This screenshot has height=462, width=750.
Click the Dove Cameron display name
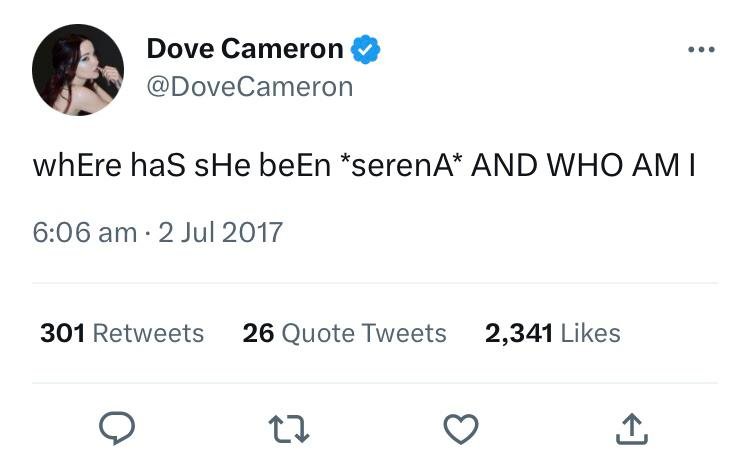pos(244,48)
